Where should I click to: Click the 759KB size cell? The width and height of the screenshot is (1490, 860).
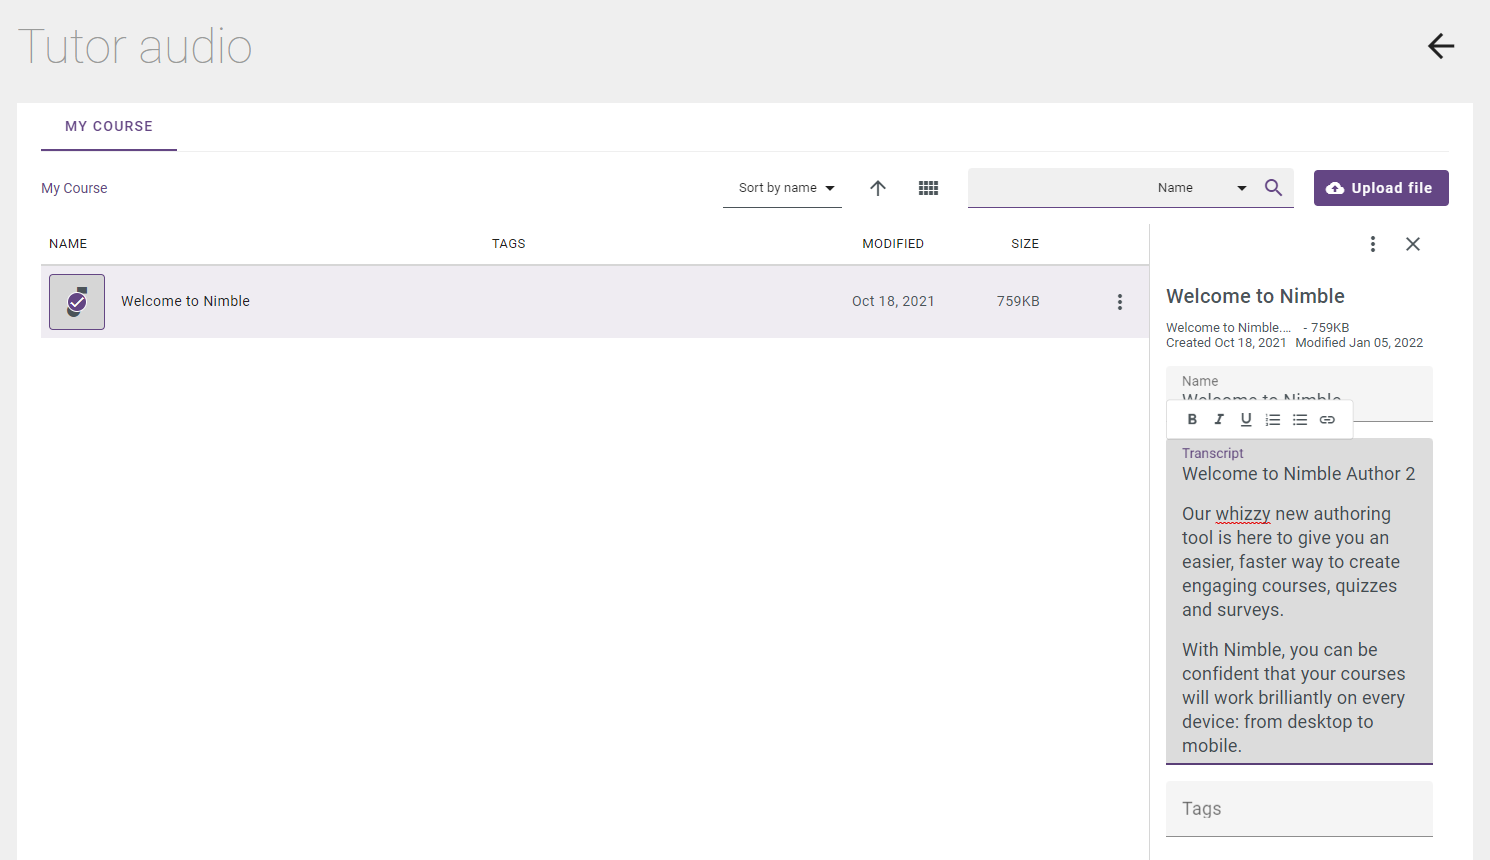(x=1018, y=301)
